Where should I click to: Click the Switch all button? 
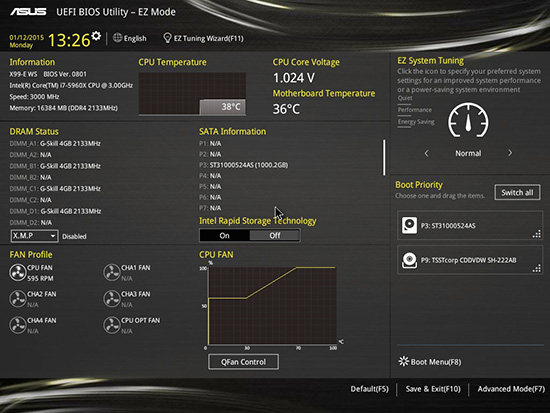pyautogui.click(x=517, y=192)
